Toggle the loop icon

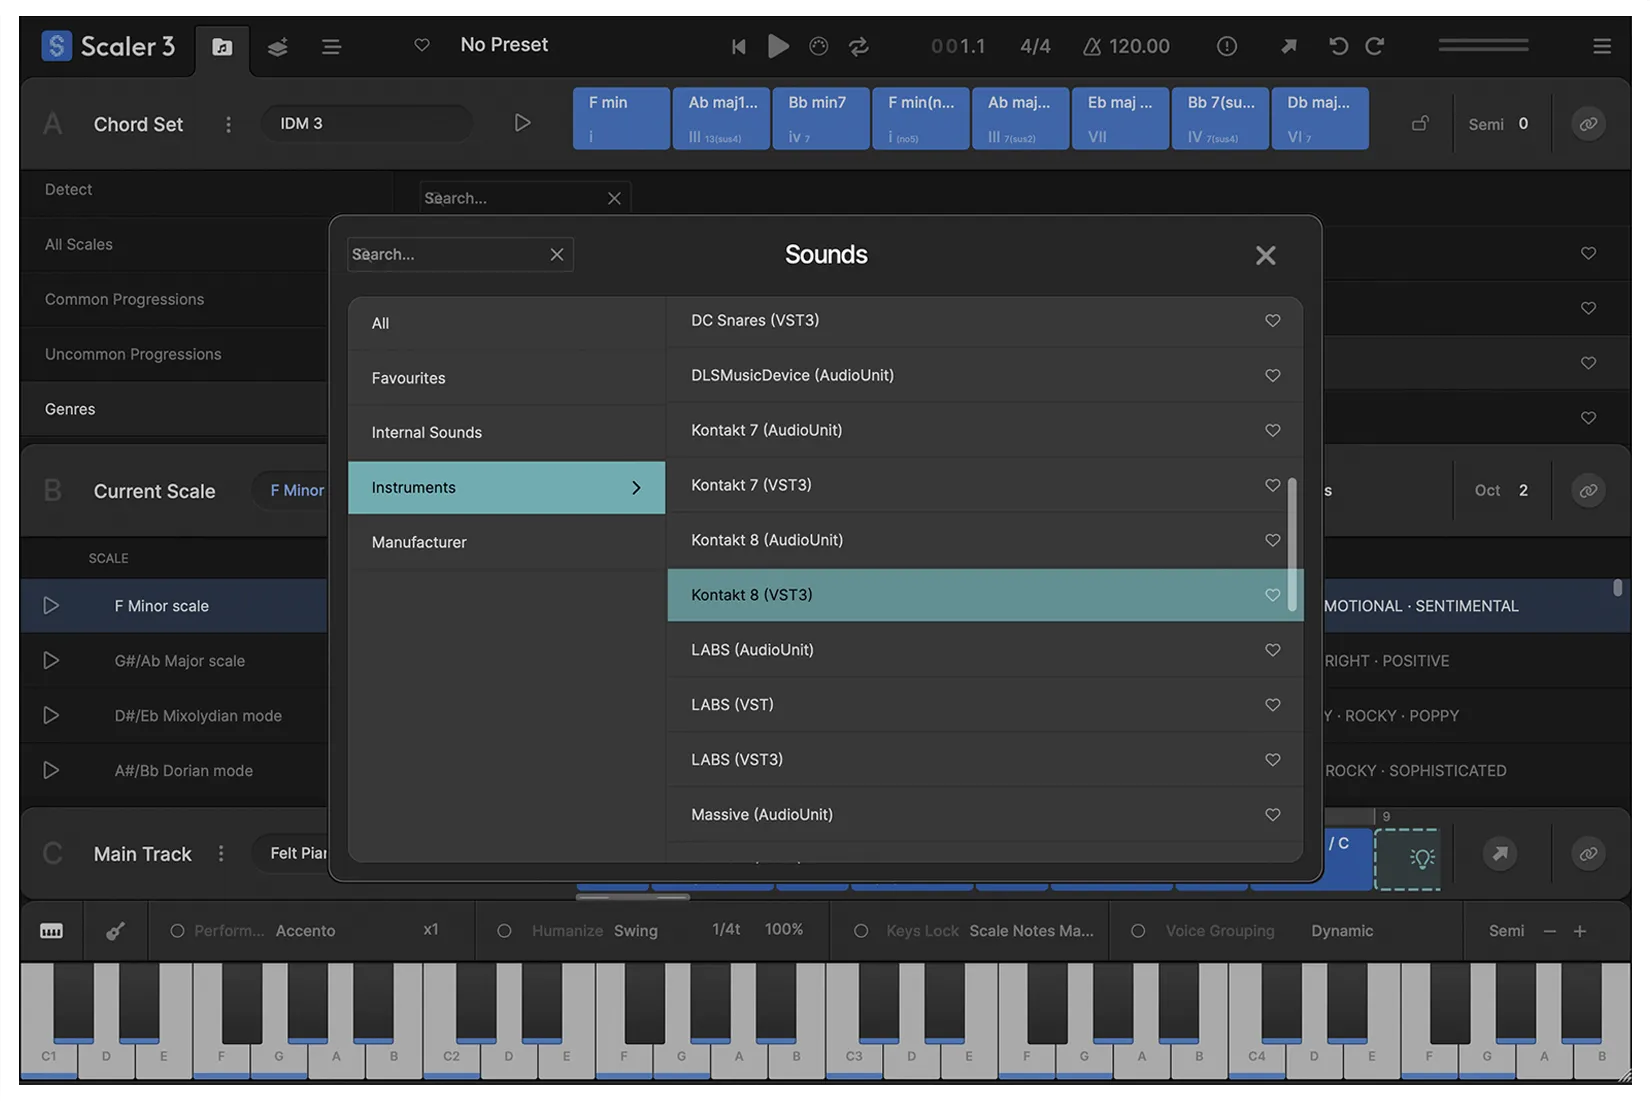(859, 46)
